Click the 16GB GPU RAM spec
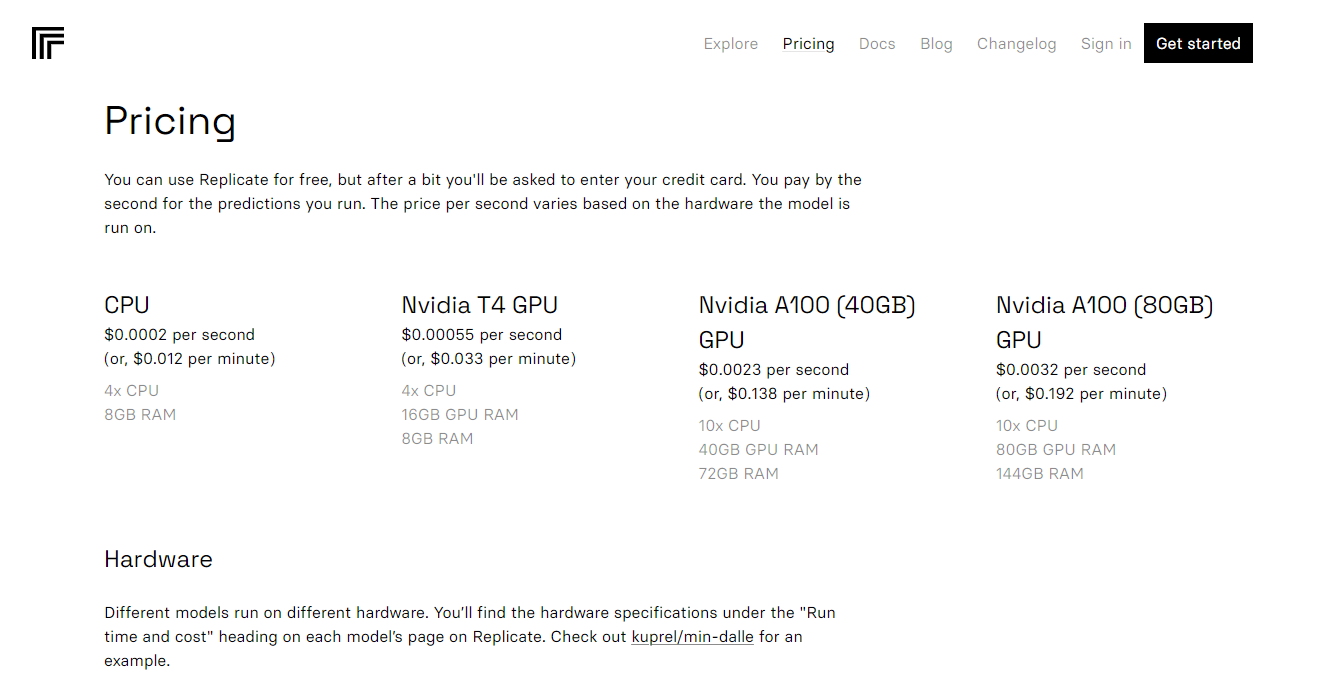 [460, 415]
